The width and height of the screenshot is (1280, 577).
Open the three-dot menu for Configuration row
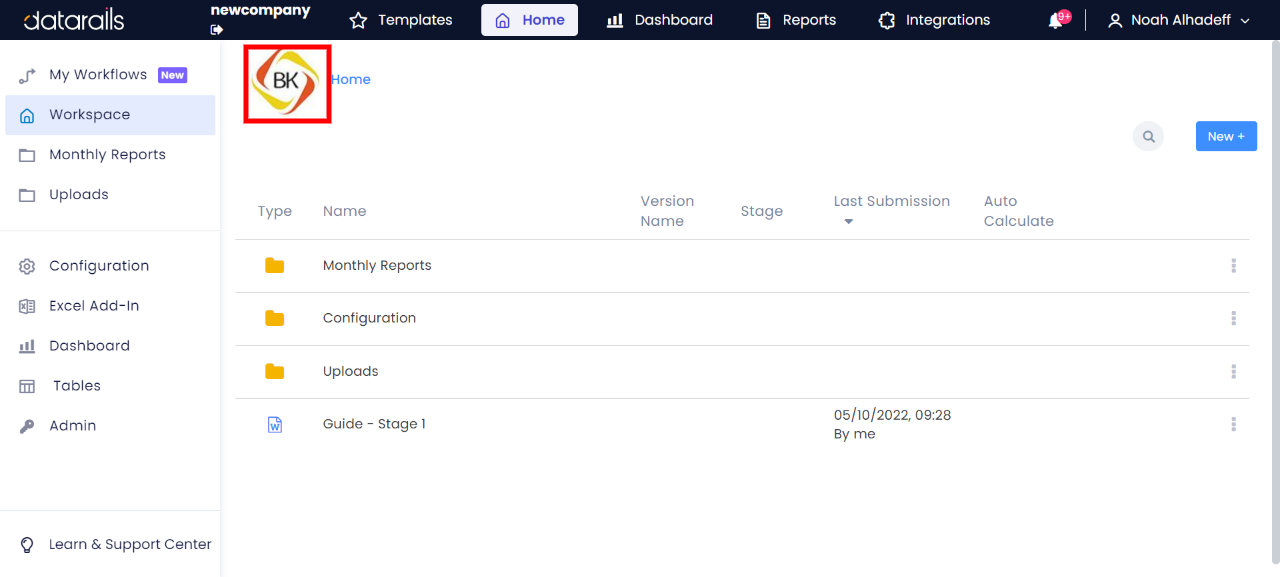[1233, 318]
